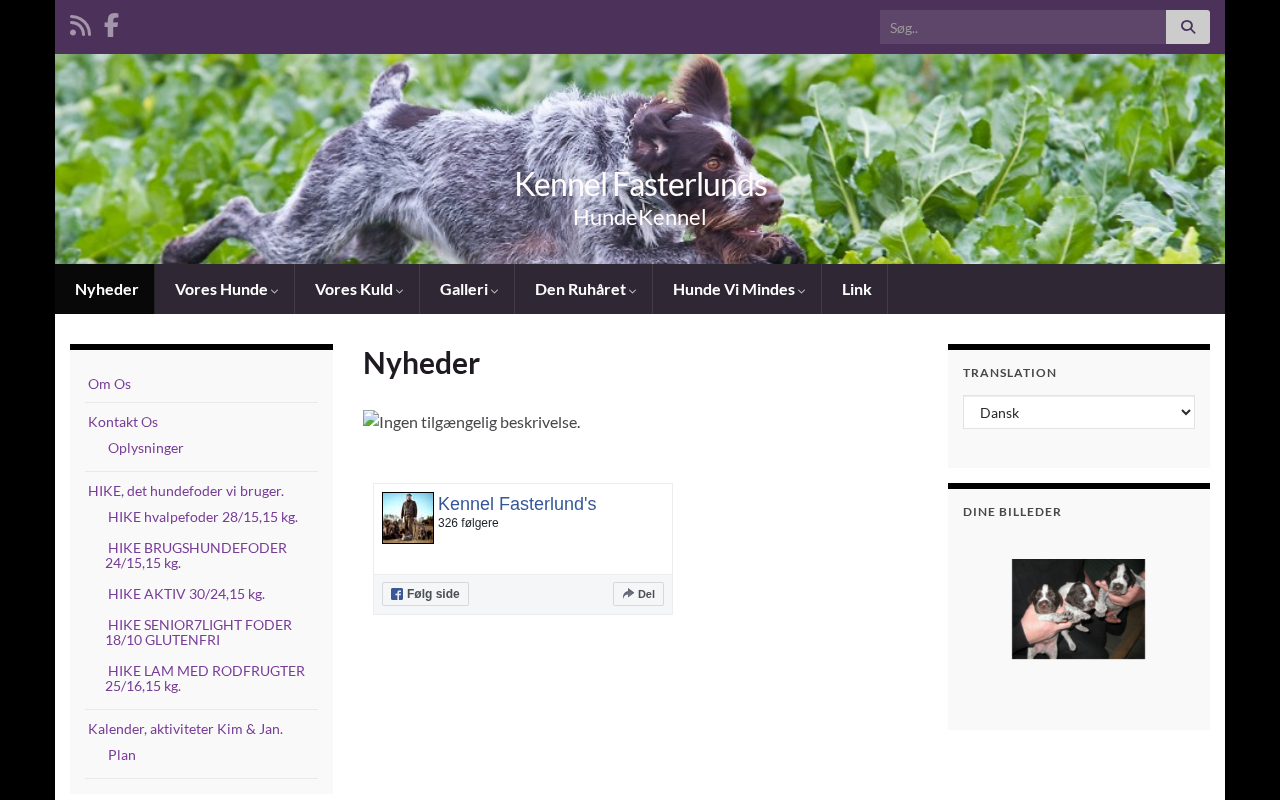The width and height of the screenshot is (1280, 800).
Task: Click the Facebook Følg side button
Action: [425, 594]
